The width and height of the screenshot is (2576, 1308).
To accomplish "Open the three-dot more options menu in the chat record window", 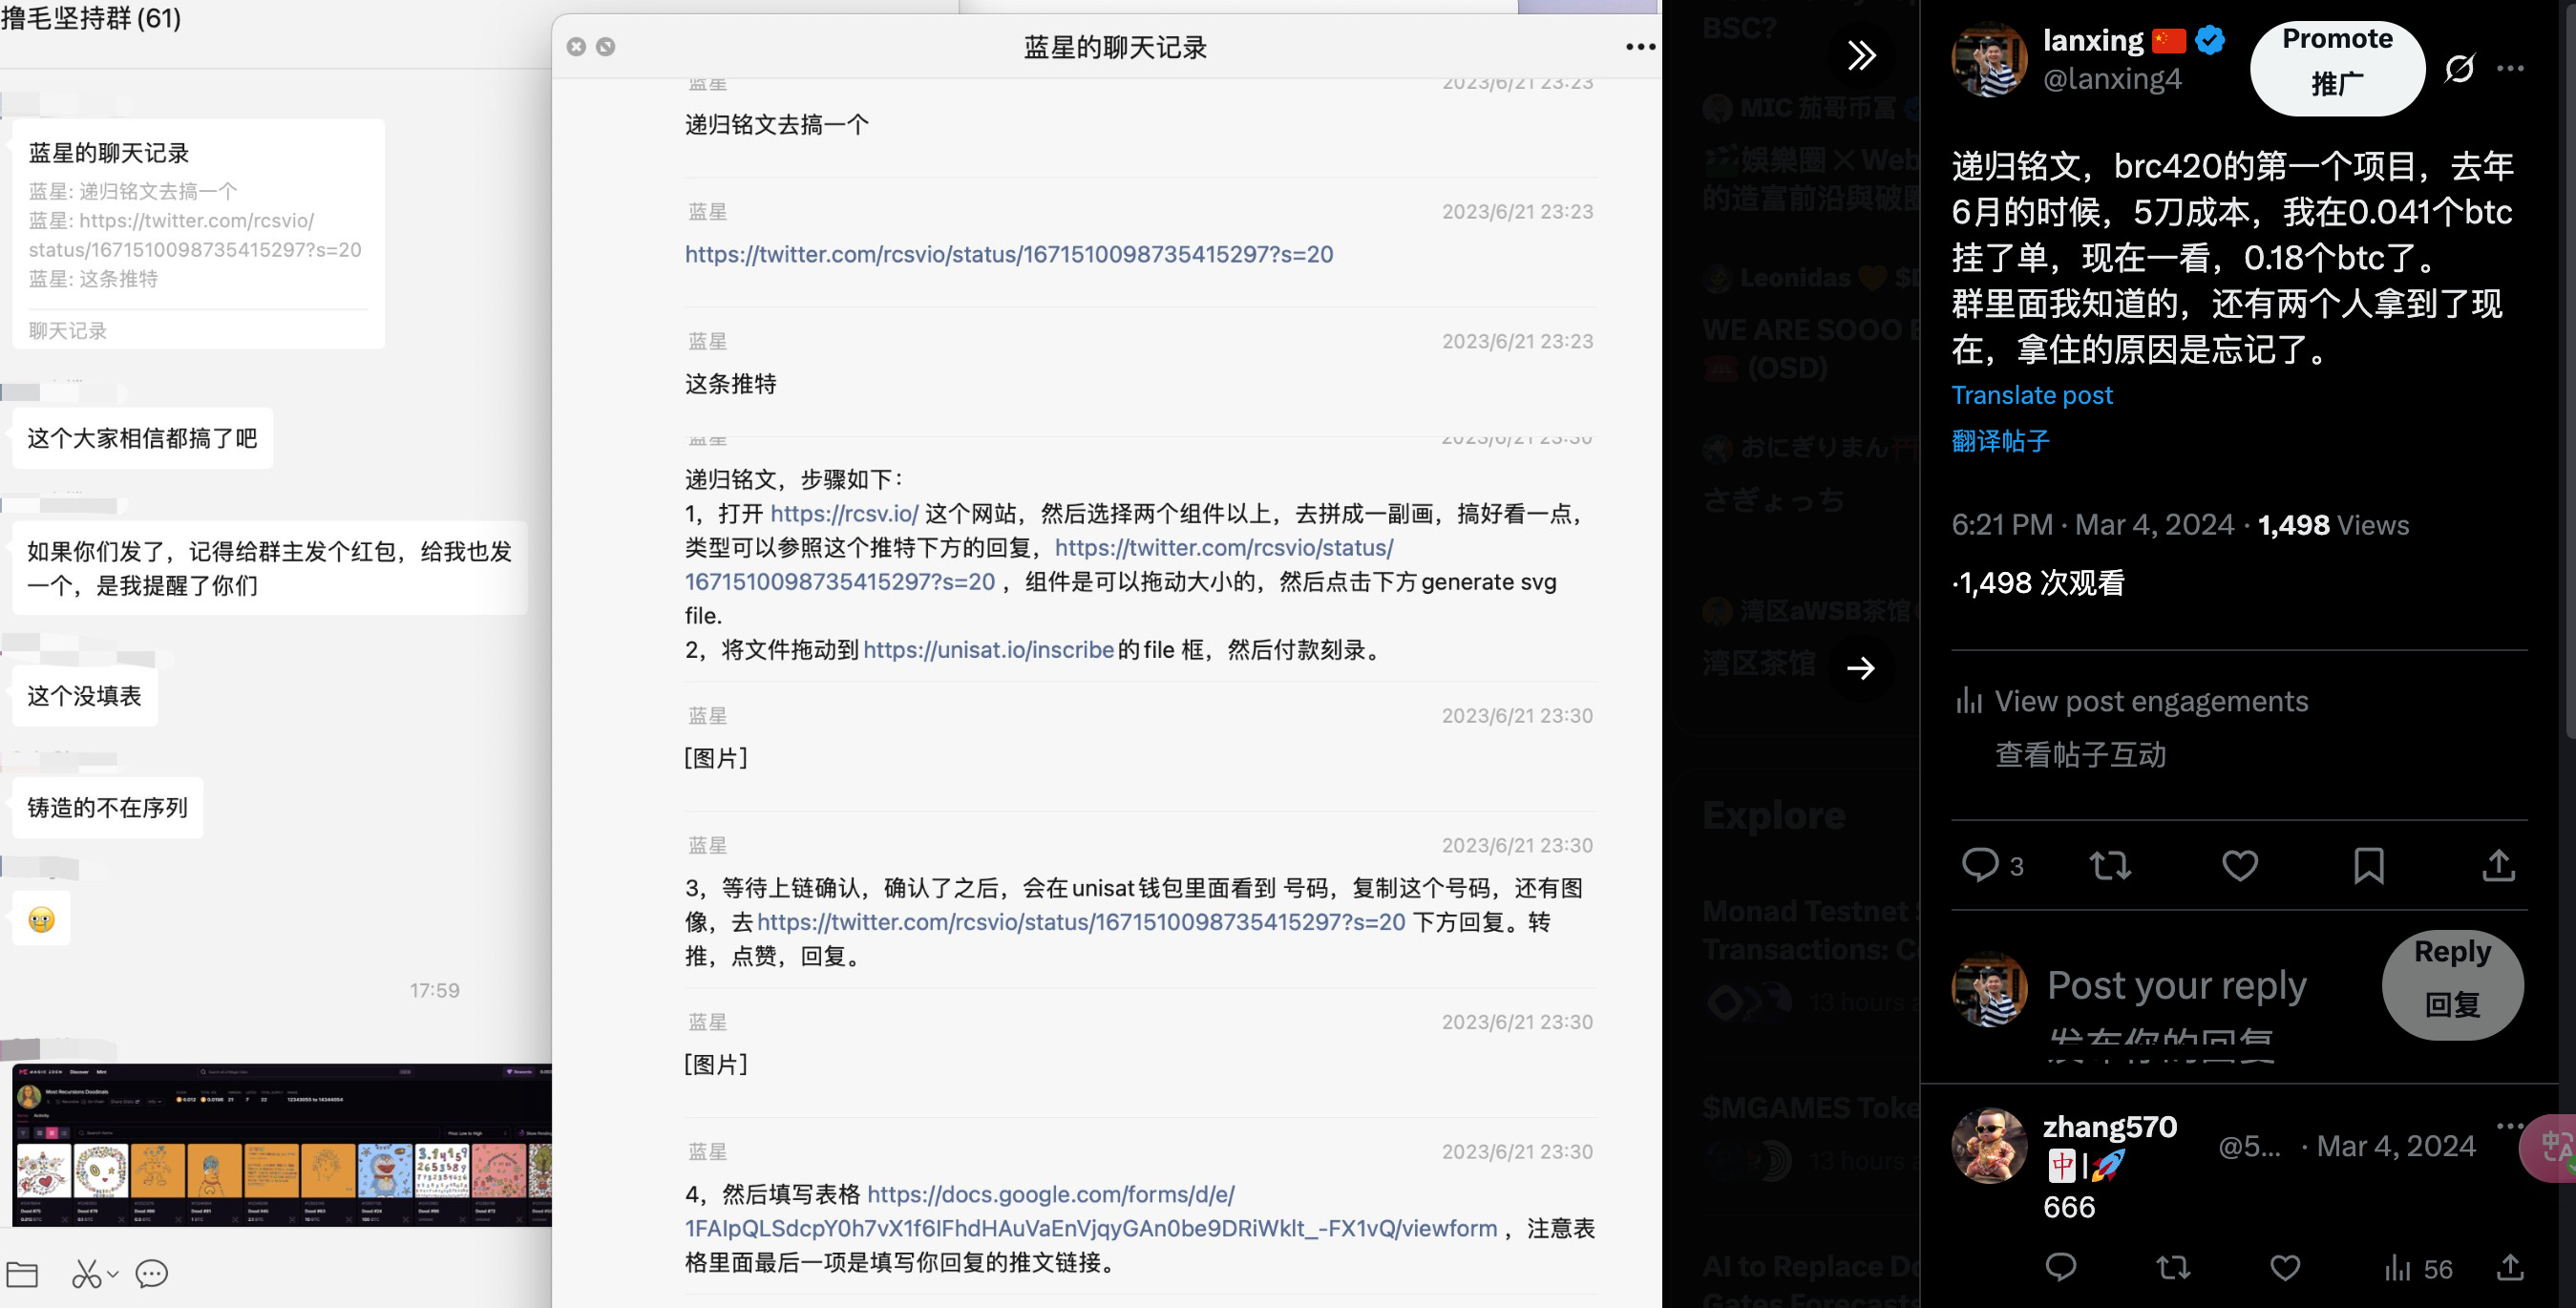I will pos(1640,47).
